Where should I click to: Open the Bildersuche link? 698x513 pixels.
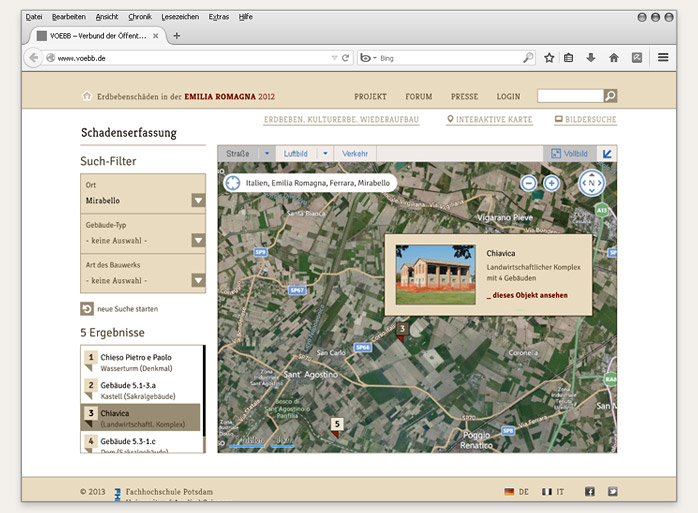(x=585, y=119)
